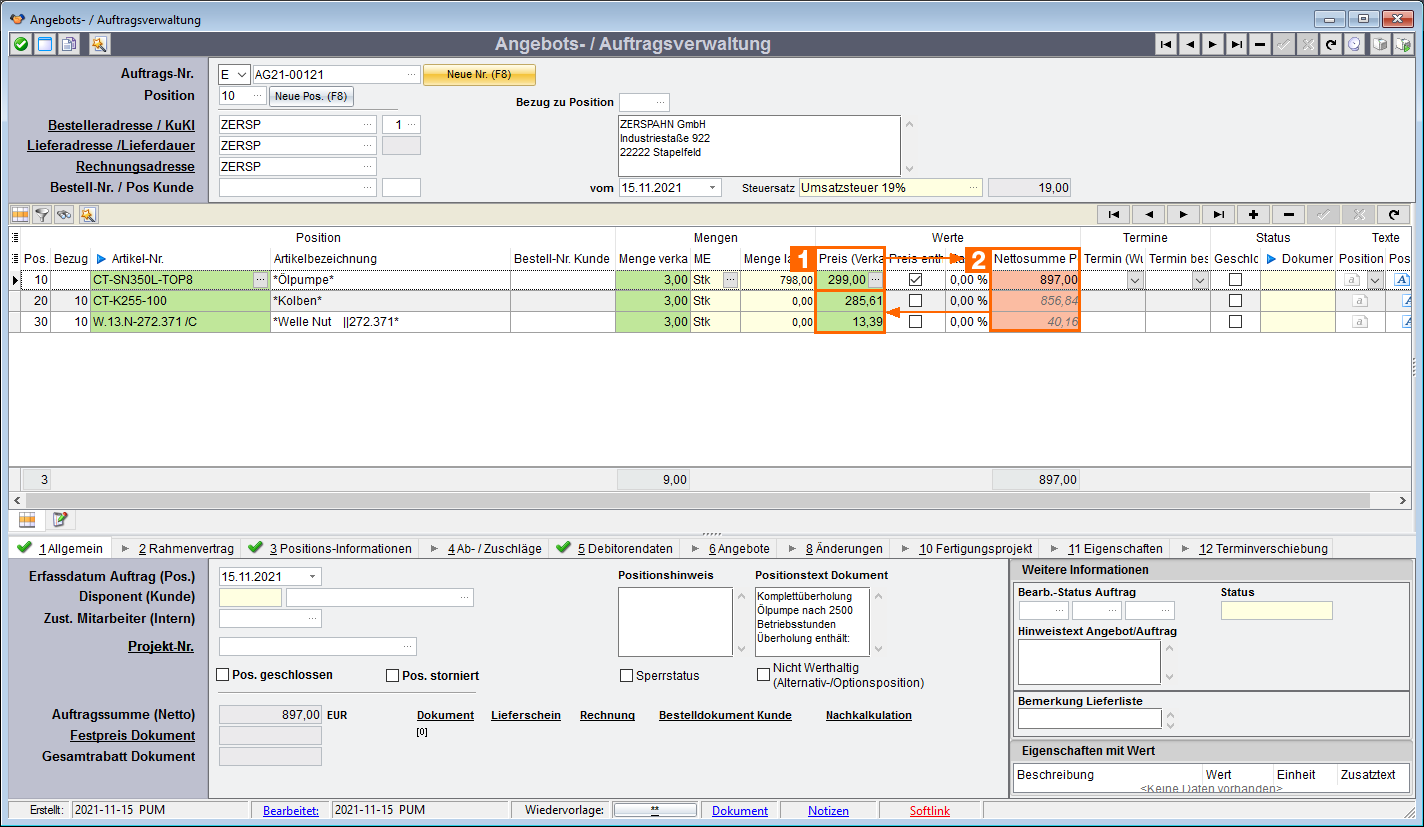Image resolution: width=1424 pixels, height=827 pixels.
Task: Open the 'Notizen' link in status bar
Action: pos(828,811)
